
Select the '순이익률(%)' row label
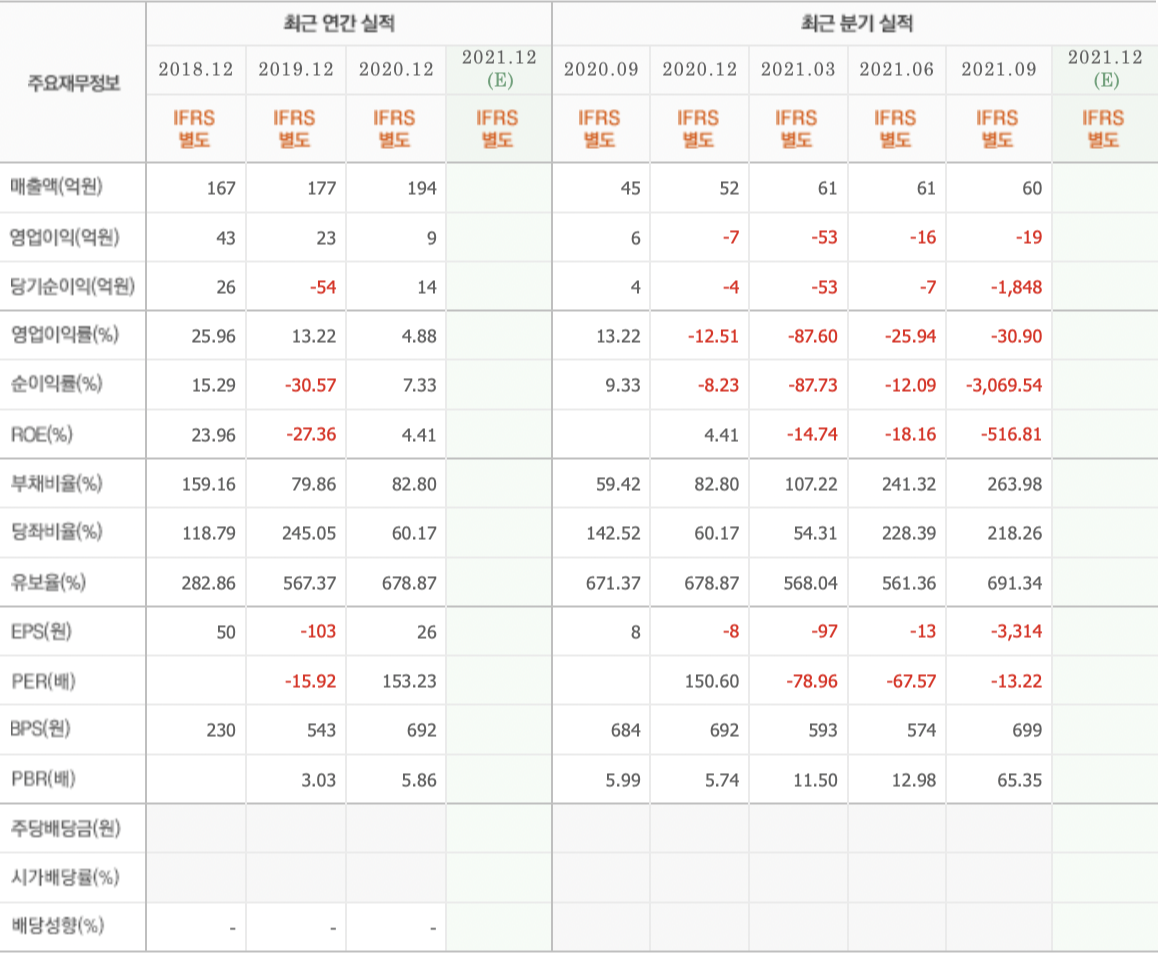(x=56, y=384)
